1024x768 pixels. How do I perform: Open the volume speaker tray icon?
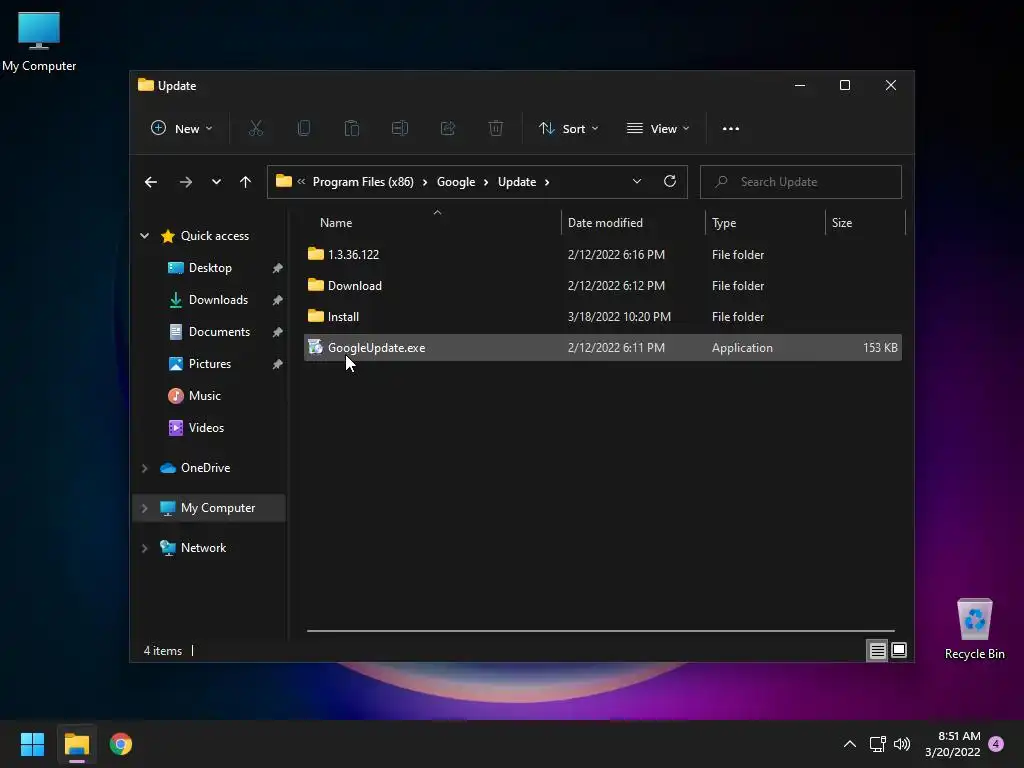(902, 744)
